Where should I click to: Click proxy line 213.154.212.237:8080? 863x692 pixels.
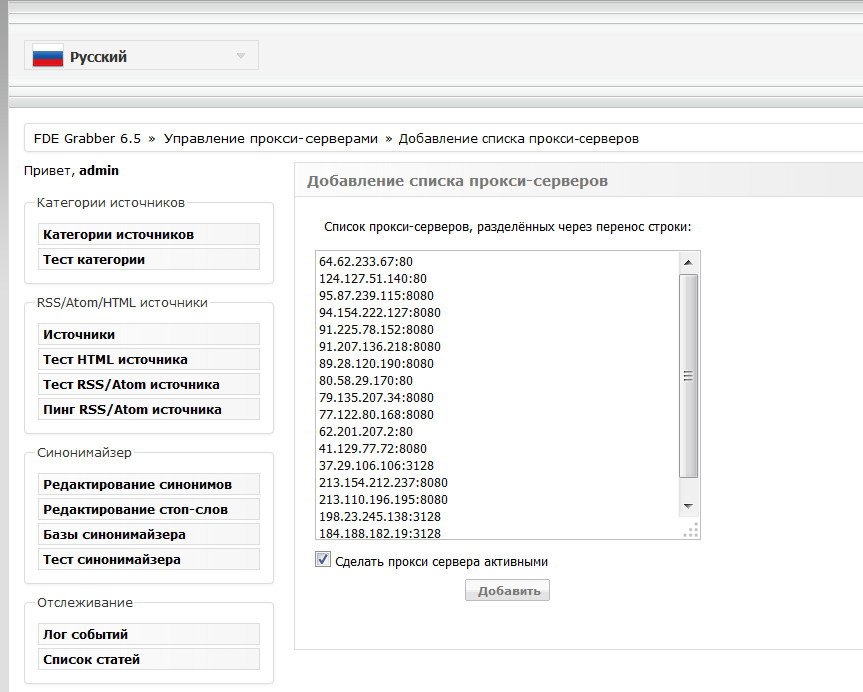383,483
